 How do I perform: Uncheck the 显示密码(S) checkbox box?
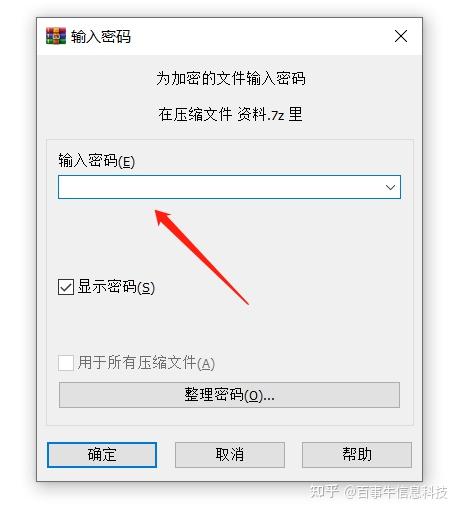coord(66,287)
